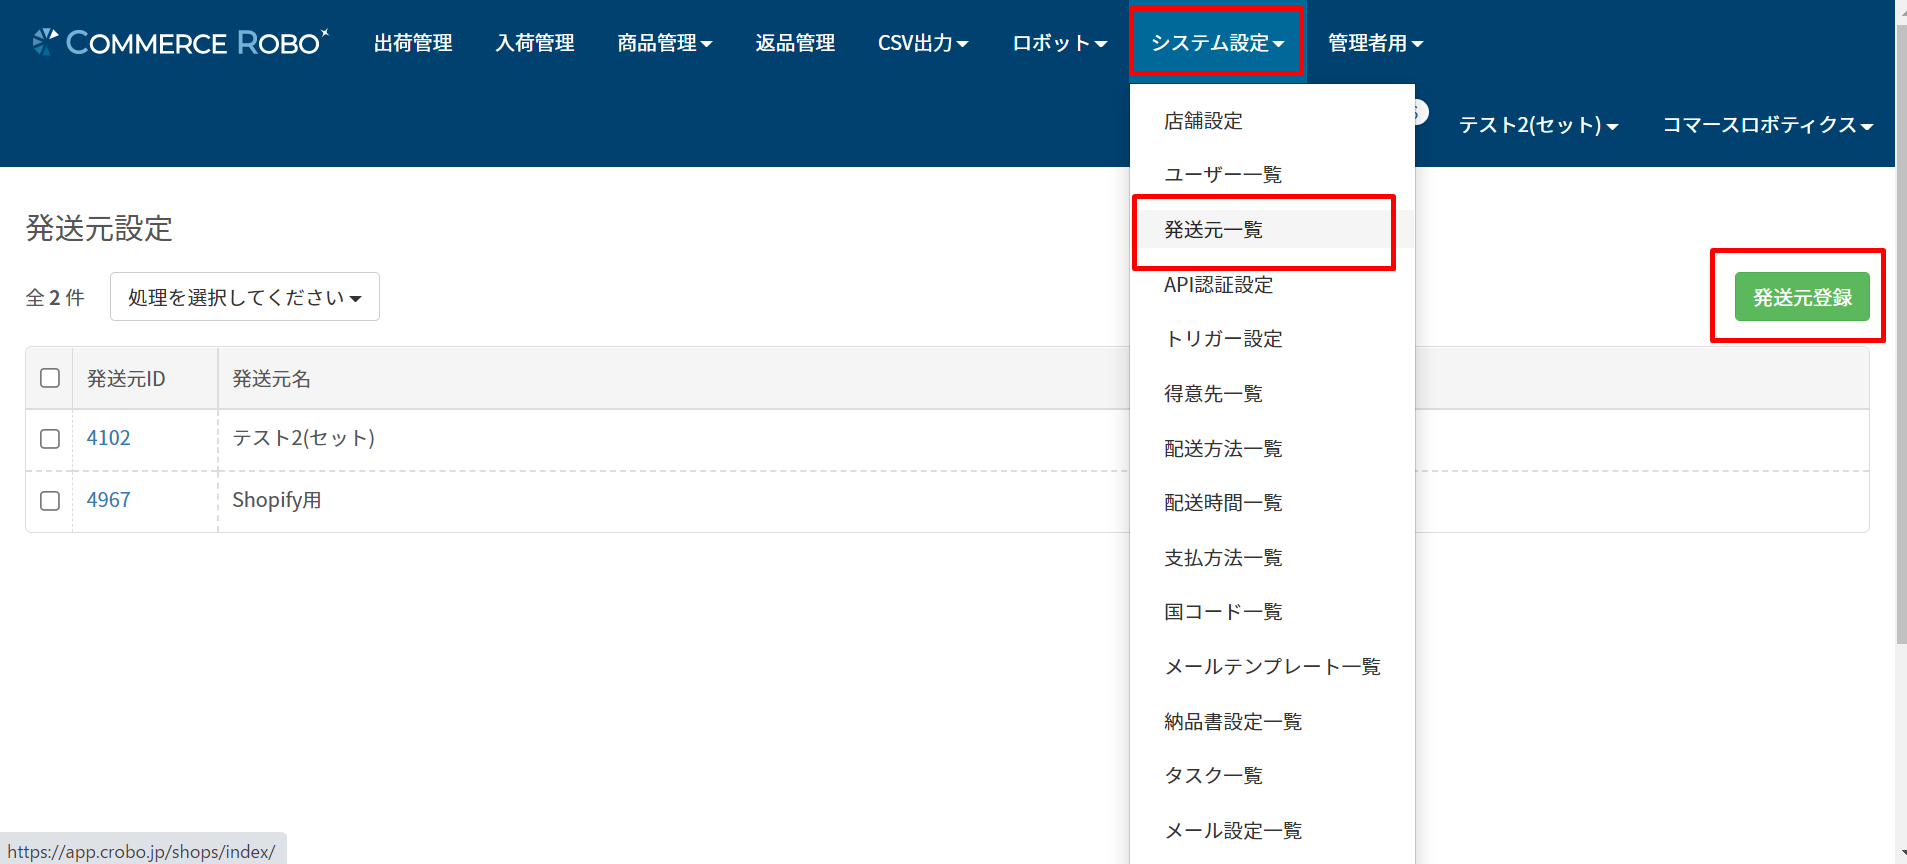Open 配送時間一覧 from the menu
The height and width of the screenshot is (864, 1907).
(1272, 503)
